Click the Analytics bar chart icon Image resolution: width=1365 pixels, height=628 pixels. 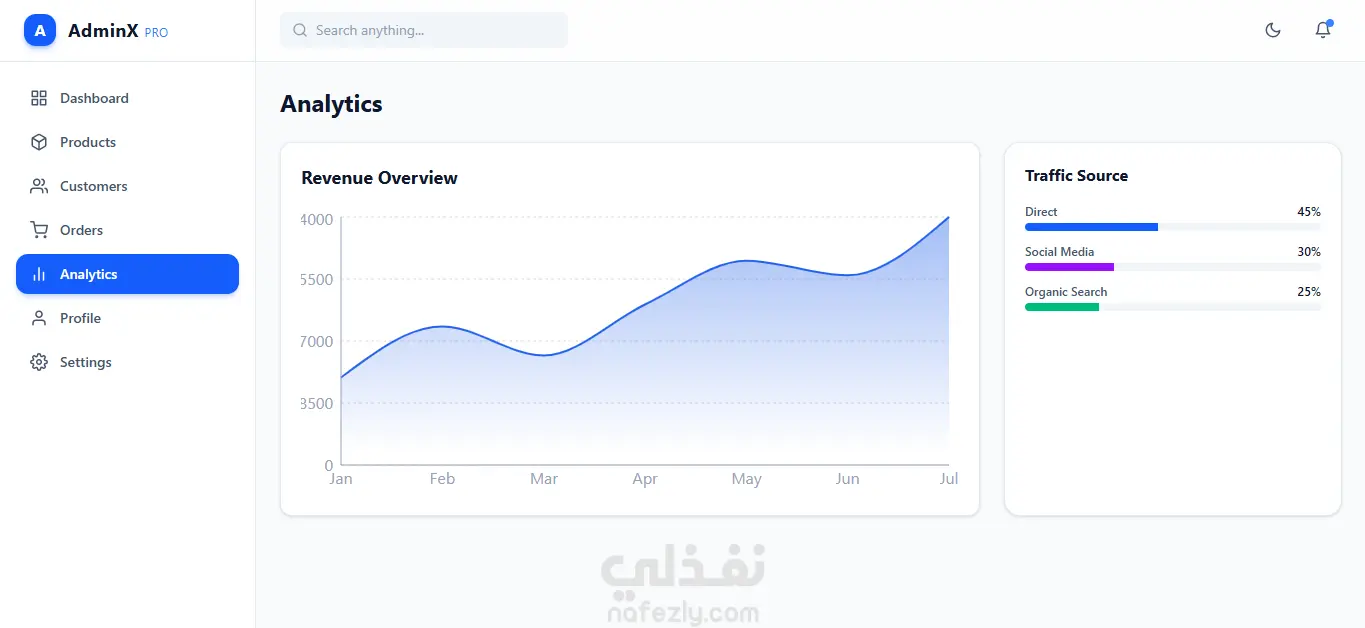39,274
